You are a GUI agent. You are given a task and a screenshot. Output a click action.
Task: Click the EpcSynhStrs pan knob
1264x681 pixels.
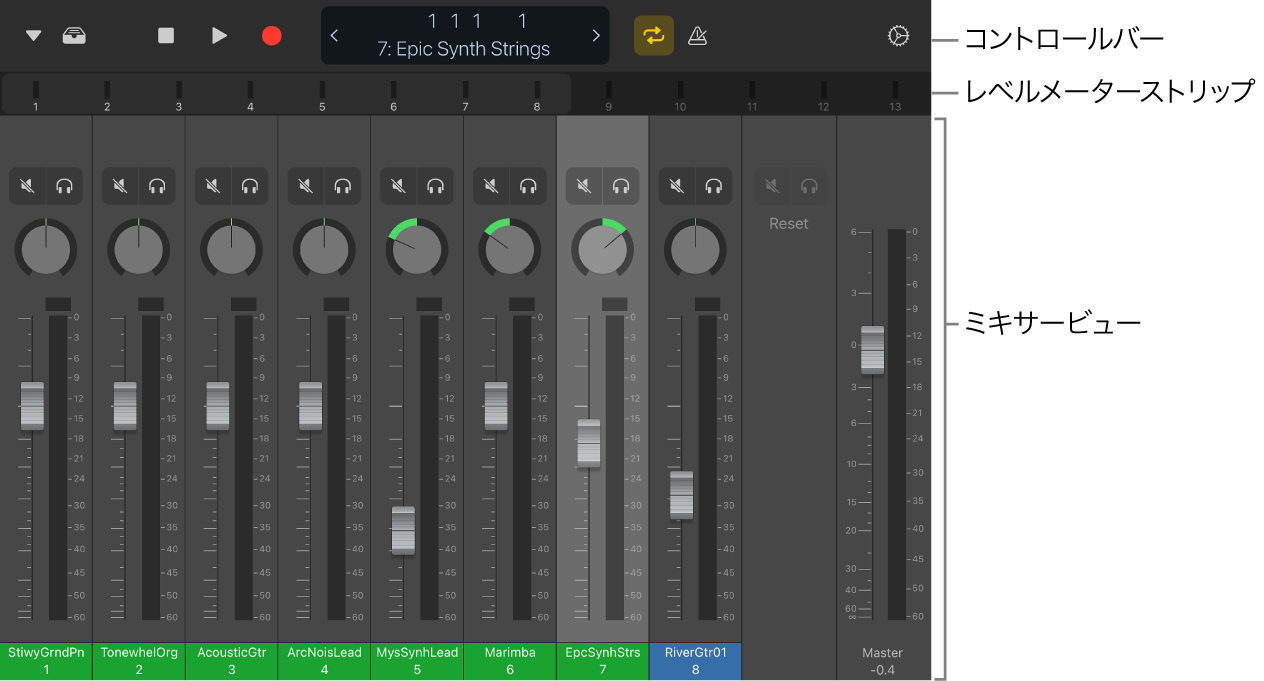[603, 248]
